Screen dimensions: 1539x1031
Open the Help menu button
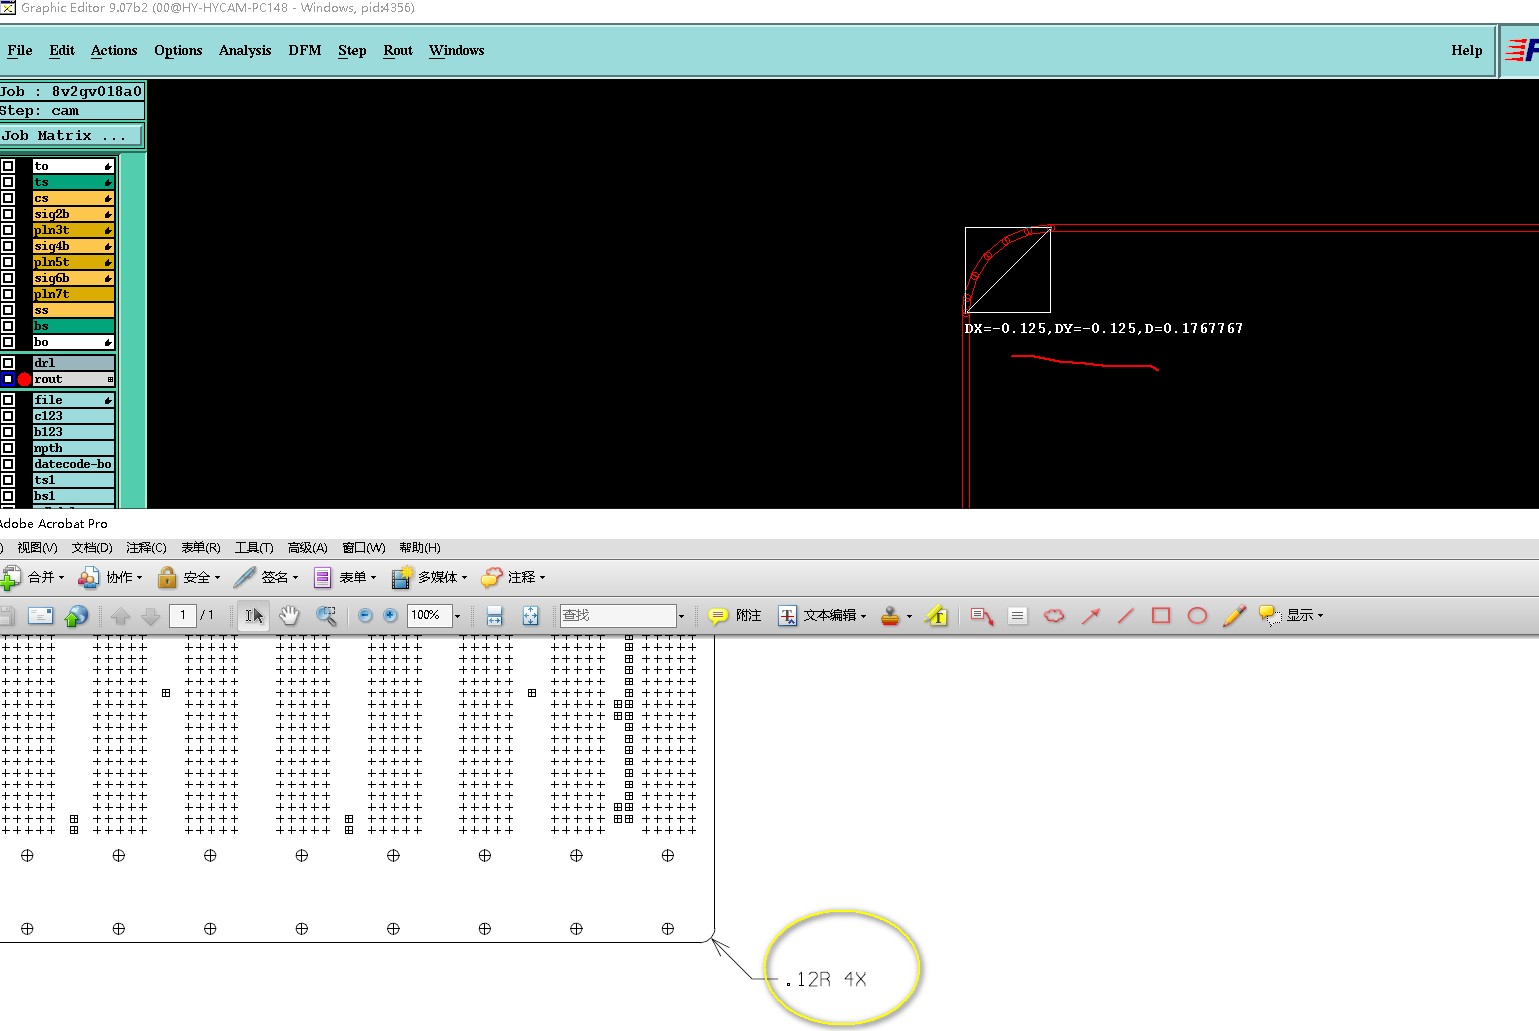tap(1467, 50)
